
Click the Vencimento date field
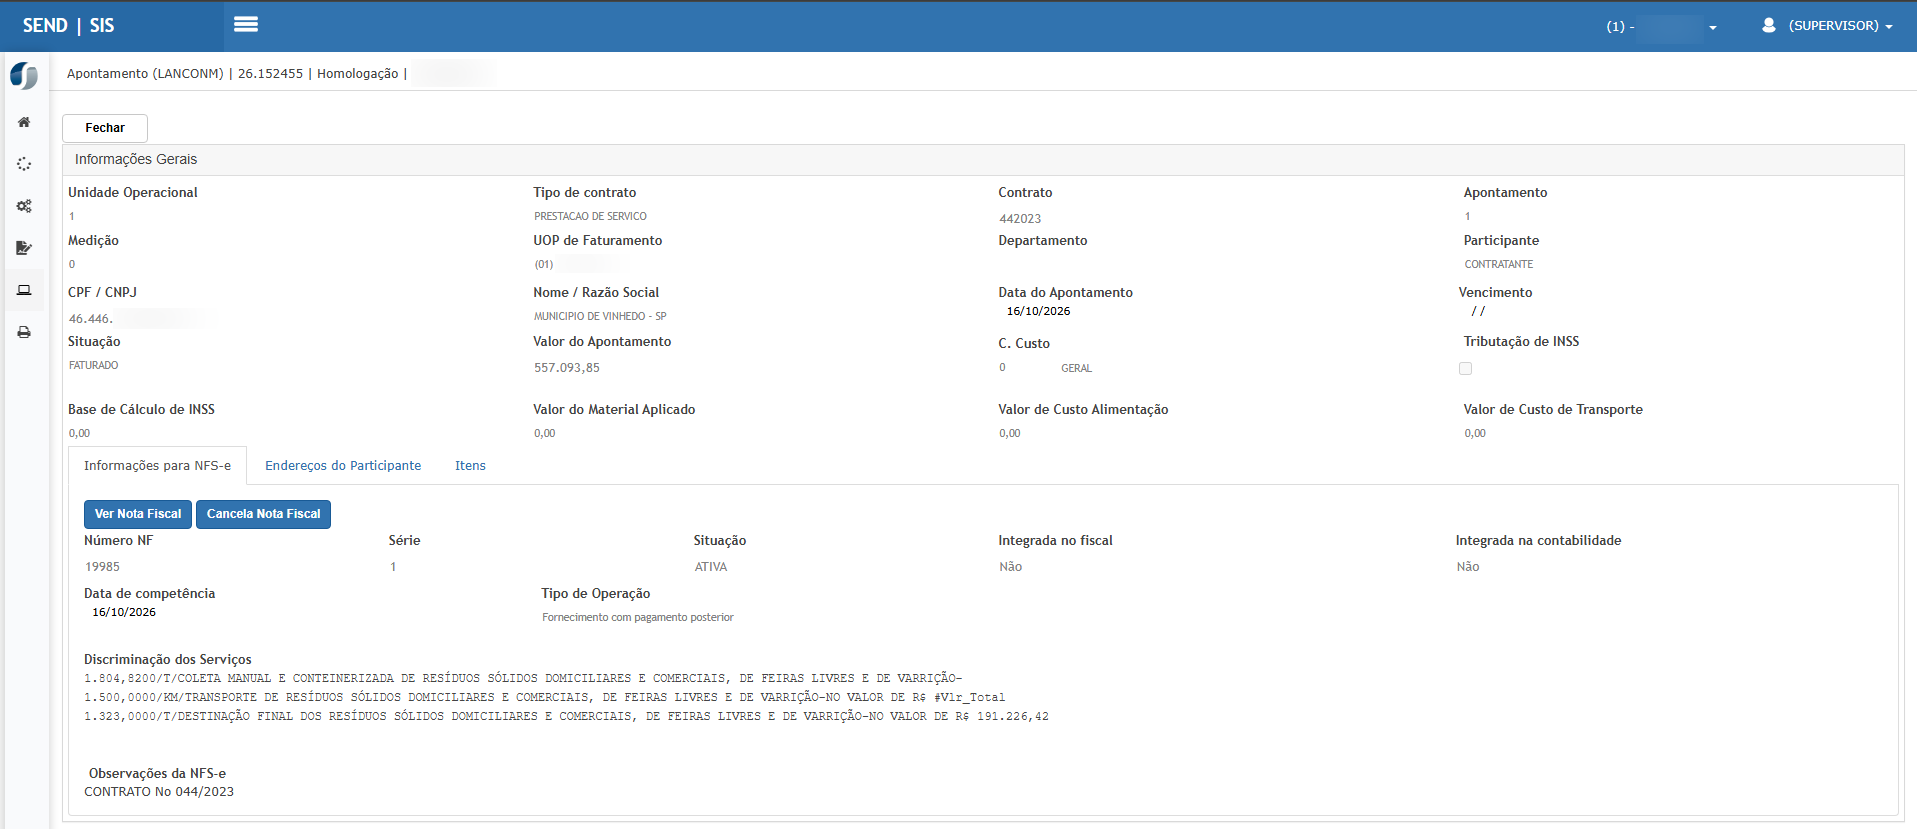coord(1478,311)
